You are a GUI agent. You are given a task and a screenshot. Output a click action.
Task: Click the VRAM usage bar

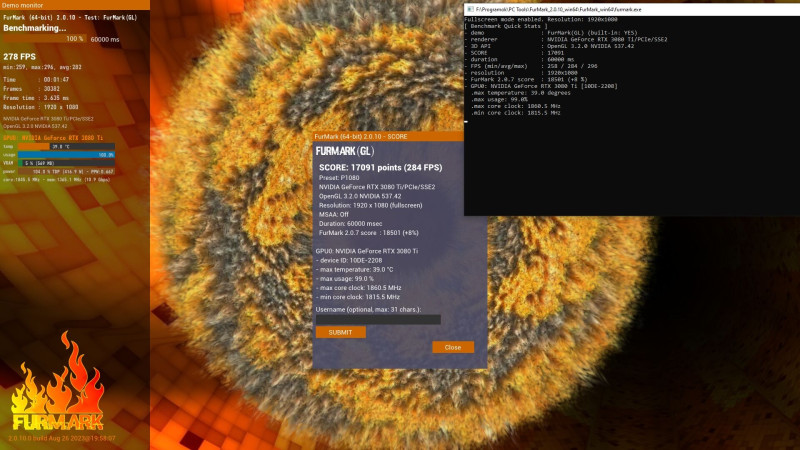[x=66, y=163]
